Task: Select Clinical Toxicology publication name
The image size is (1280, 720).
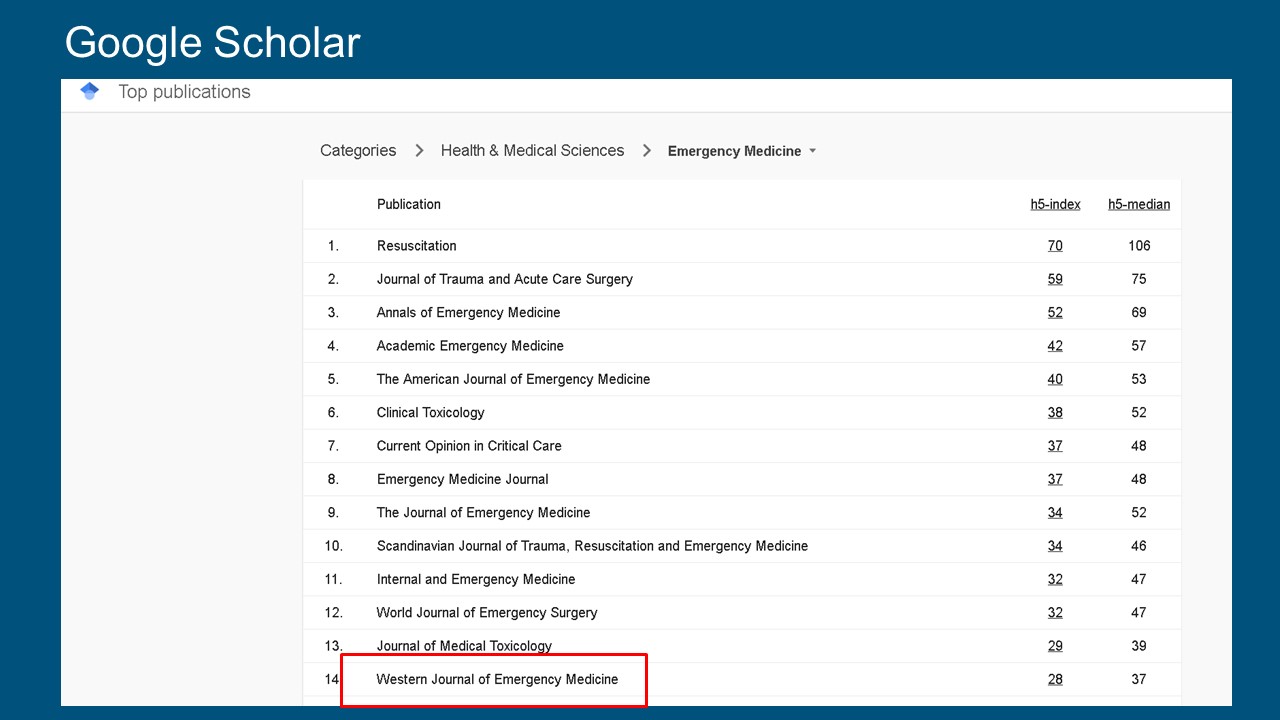Action: coord(431,413)
